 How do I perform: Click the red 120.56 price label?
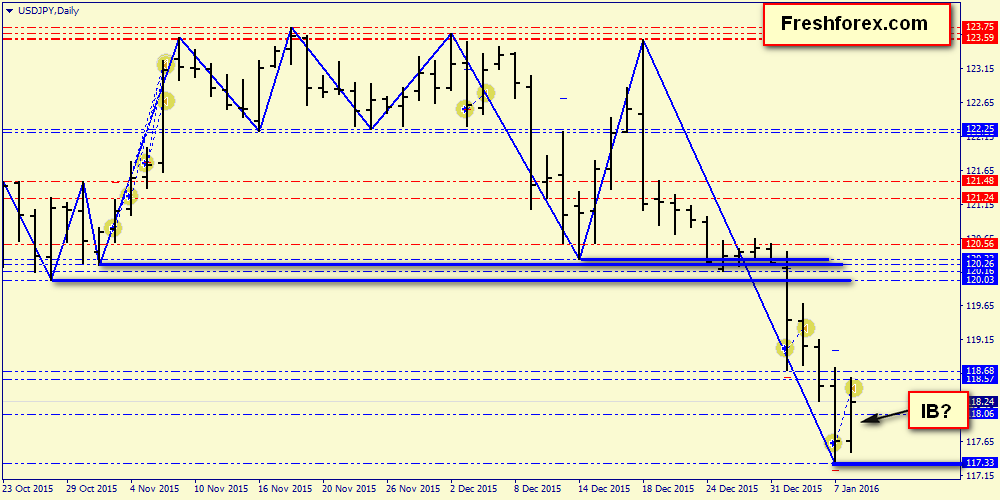point(980,244)
